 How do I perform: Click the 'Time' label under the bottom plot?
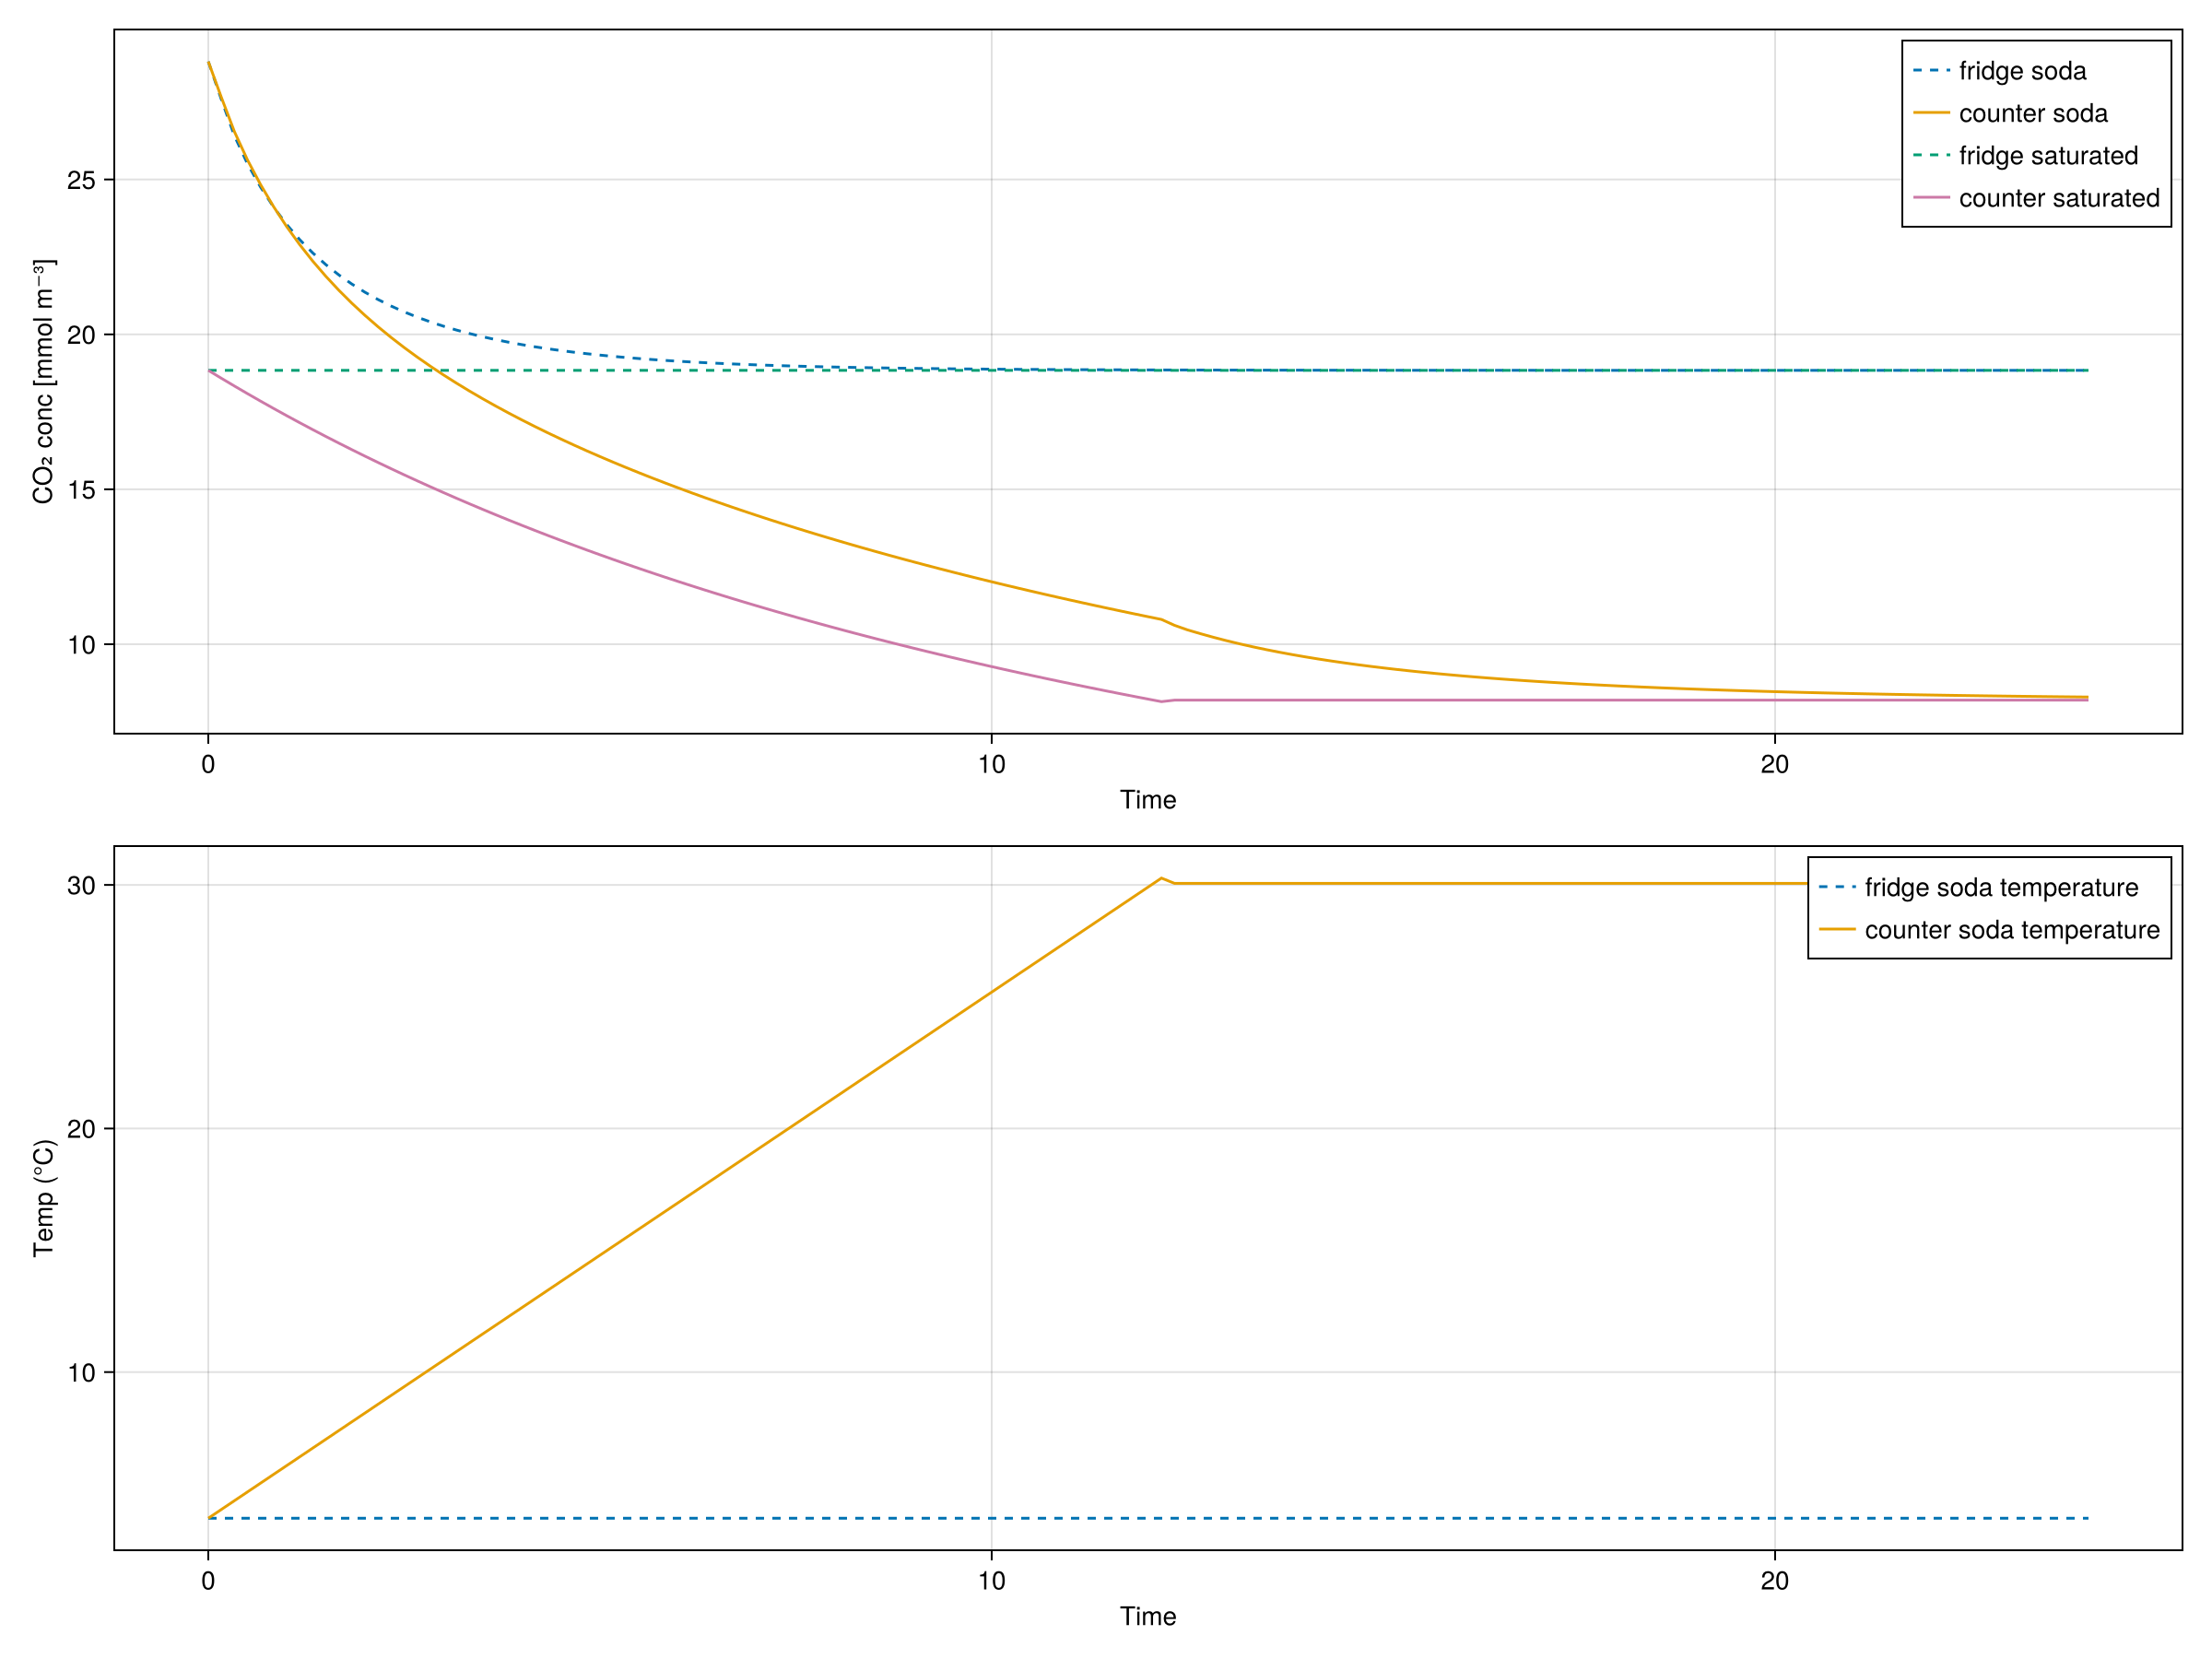coord(1148,1617)
